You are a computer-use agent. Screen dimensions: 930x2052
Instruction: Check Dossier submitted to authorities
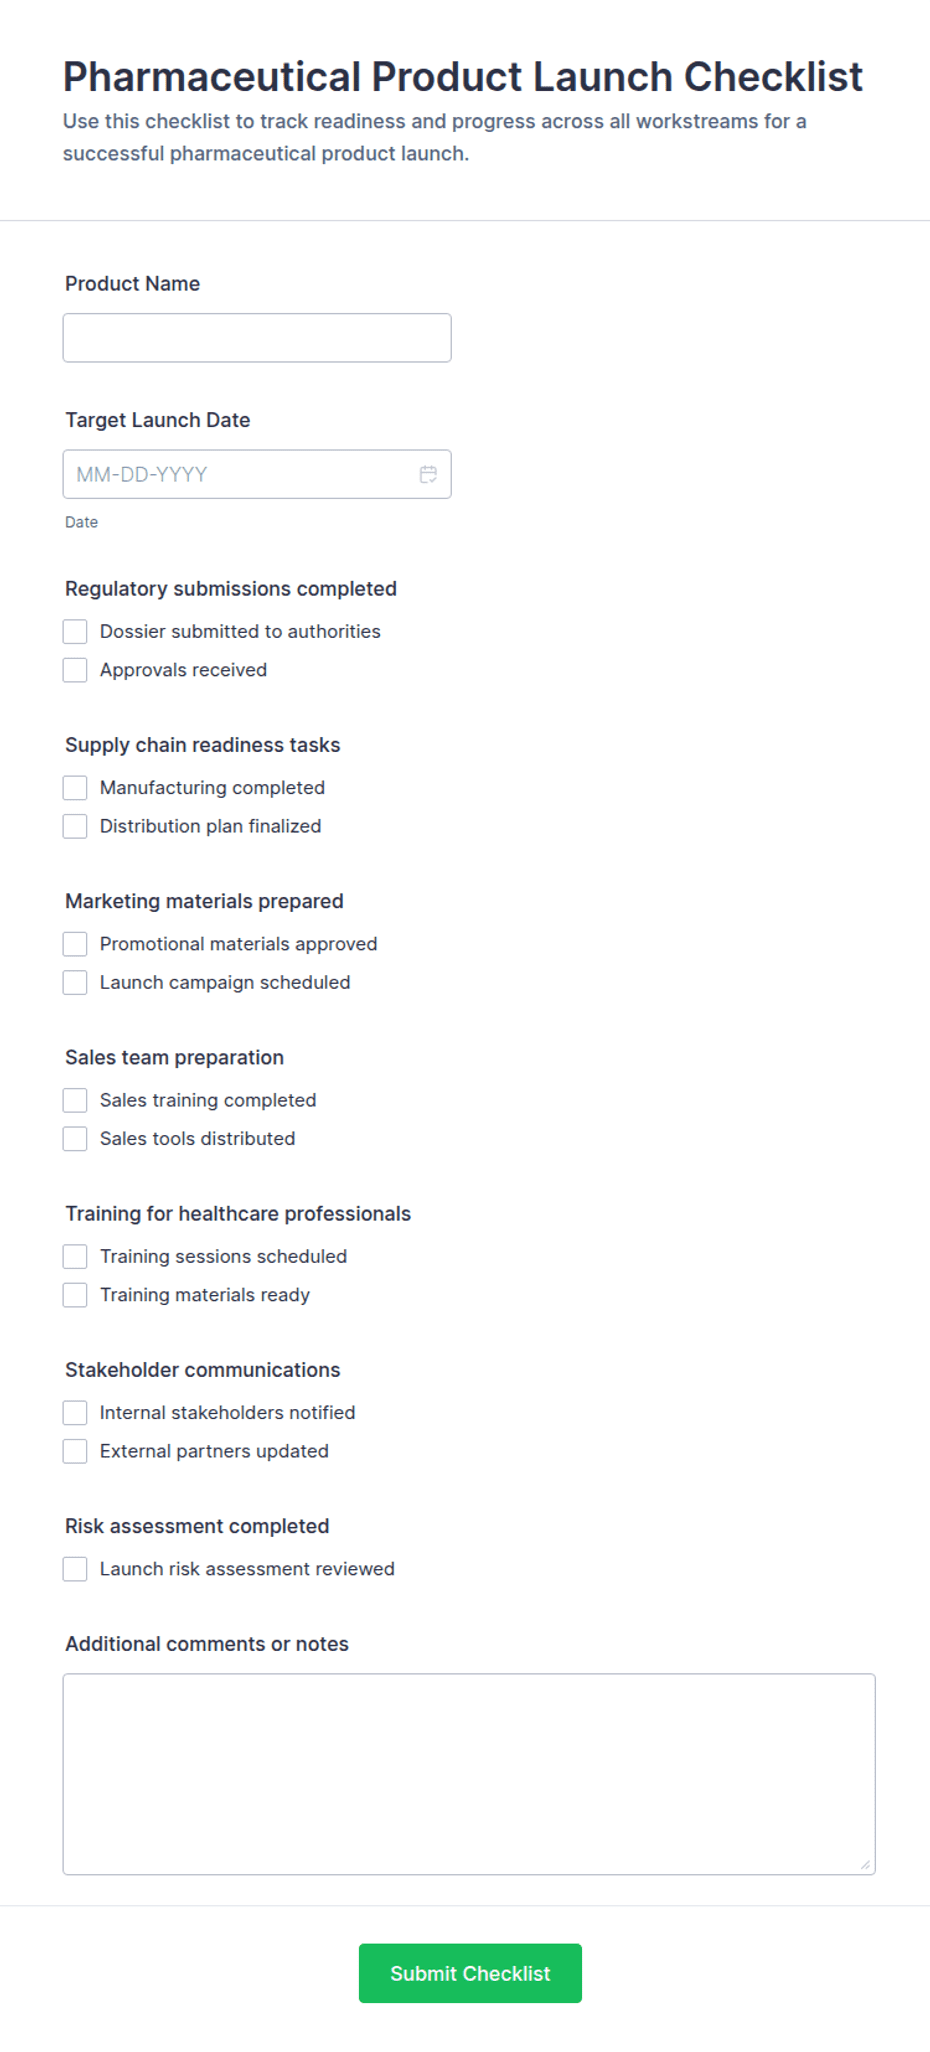[75, 631]
